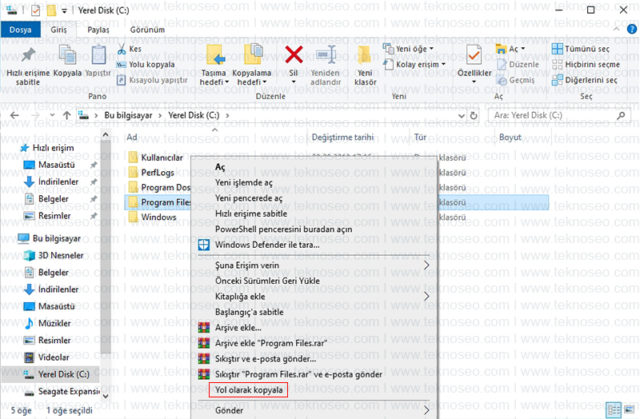Create Yeni klasör new folder
The width and height of the screenshot is (640, 419).
point(364,65)
